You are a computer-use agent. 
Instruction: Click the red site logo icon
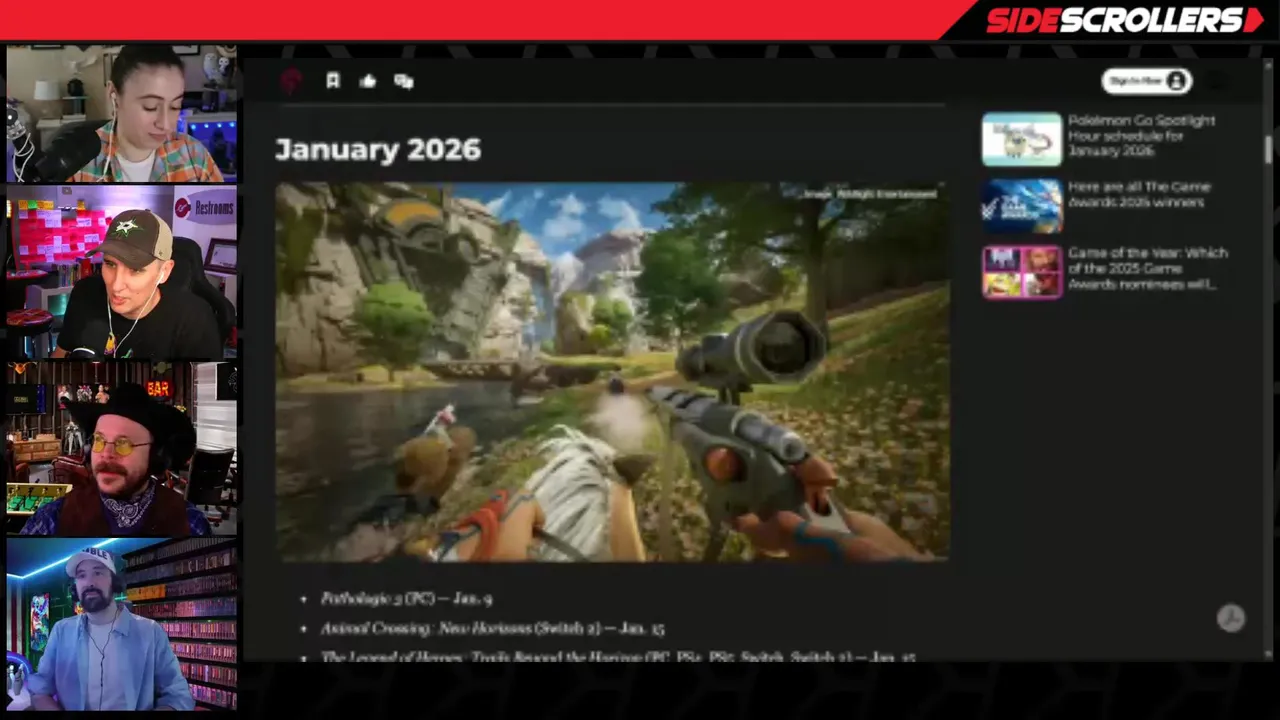point(291,82)
